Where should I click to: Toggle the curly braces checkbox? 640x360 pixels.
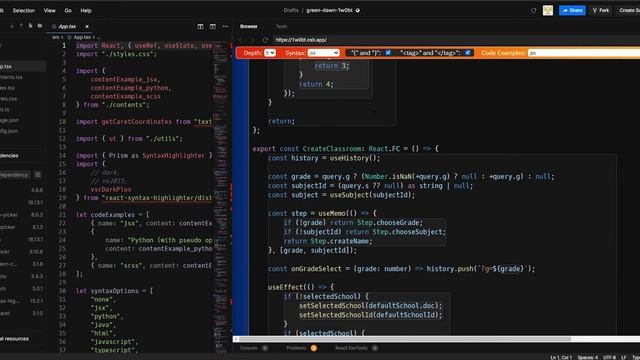click(x=388, y=53)
